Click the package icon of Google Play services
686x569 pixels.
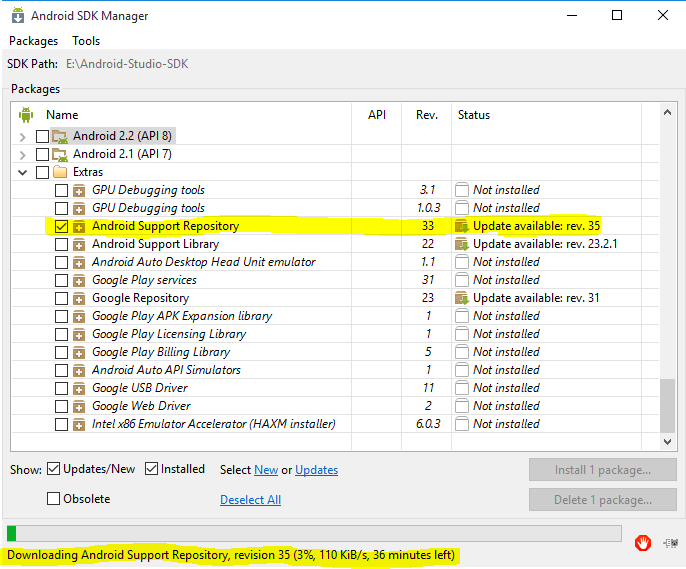pos(79,280)
